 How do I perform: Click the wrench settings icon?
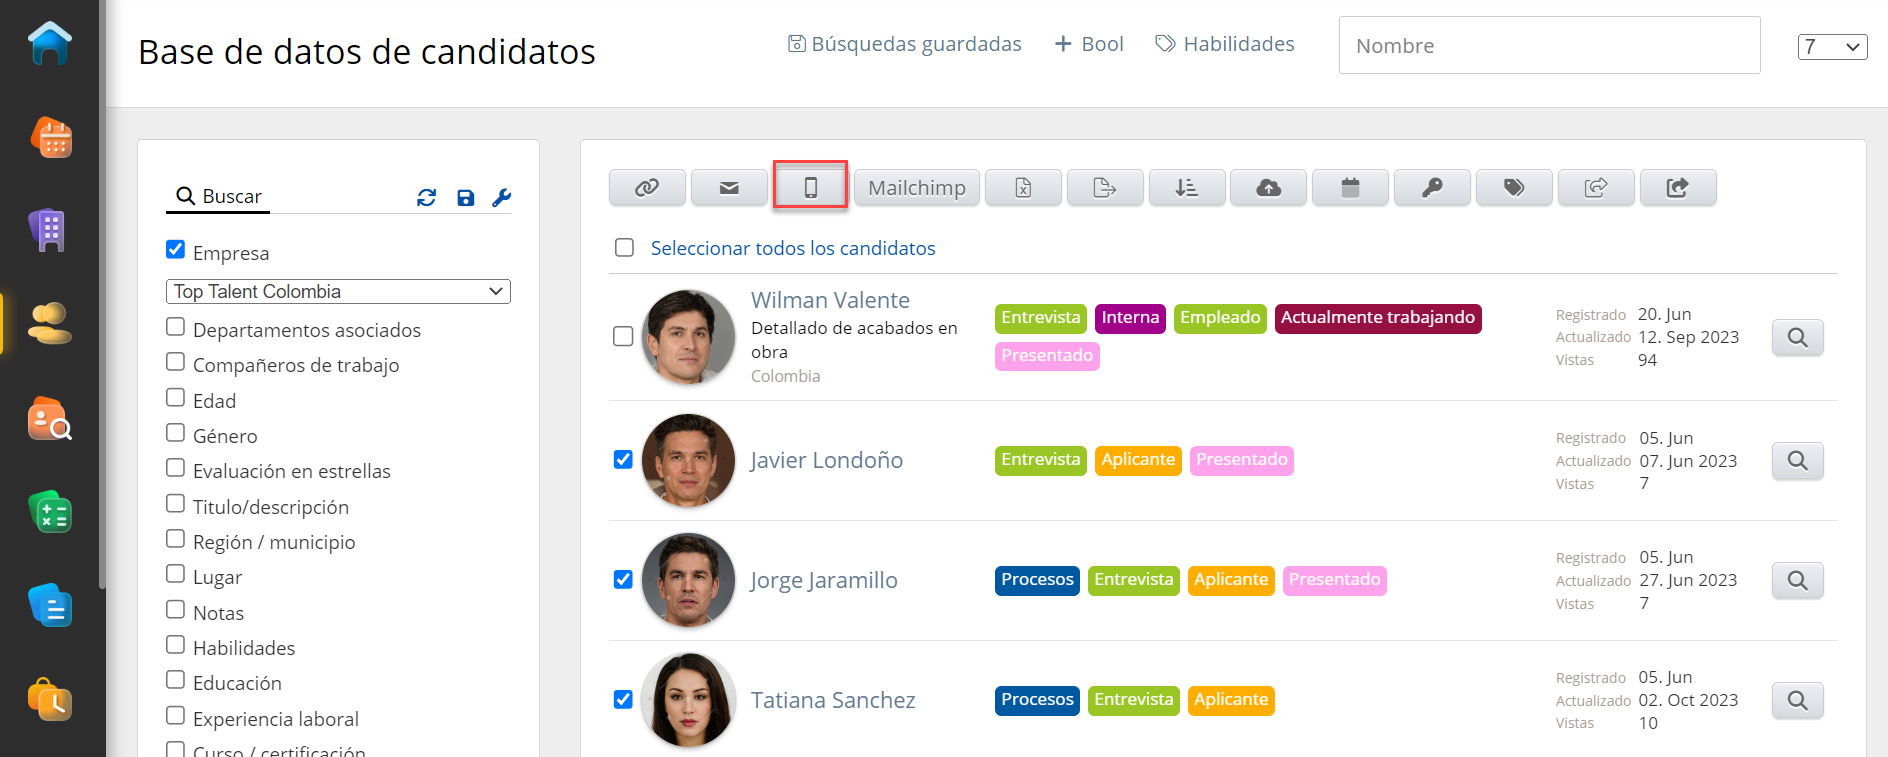pyautogui.click(x=502, y=198)
